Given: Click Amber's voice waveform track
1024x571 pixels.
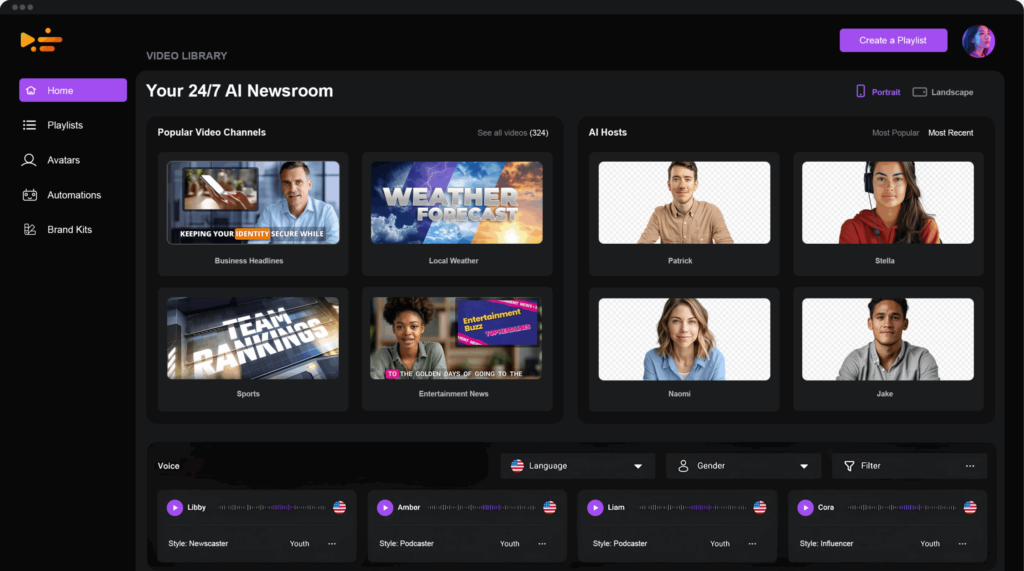Looking at the screenshot, I should (480, 508).
